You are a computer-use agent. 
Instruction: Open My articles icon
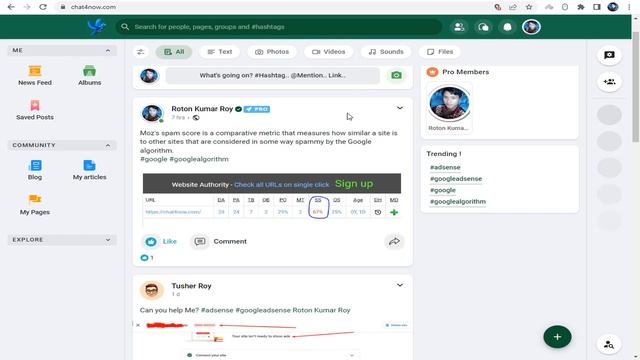click(x=89, y=165)
